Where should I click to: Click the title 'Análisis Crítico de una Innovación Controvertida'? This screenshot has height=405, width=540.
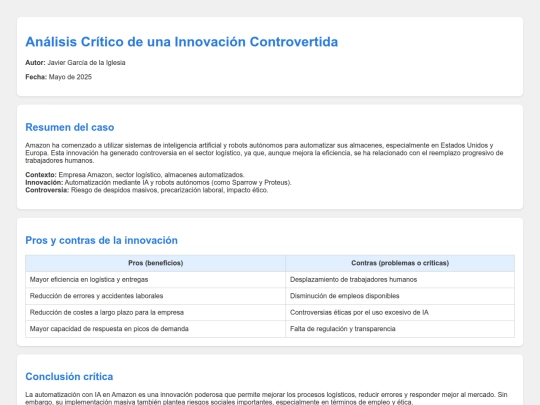(x=181, y=42)
